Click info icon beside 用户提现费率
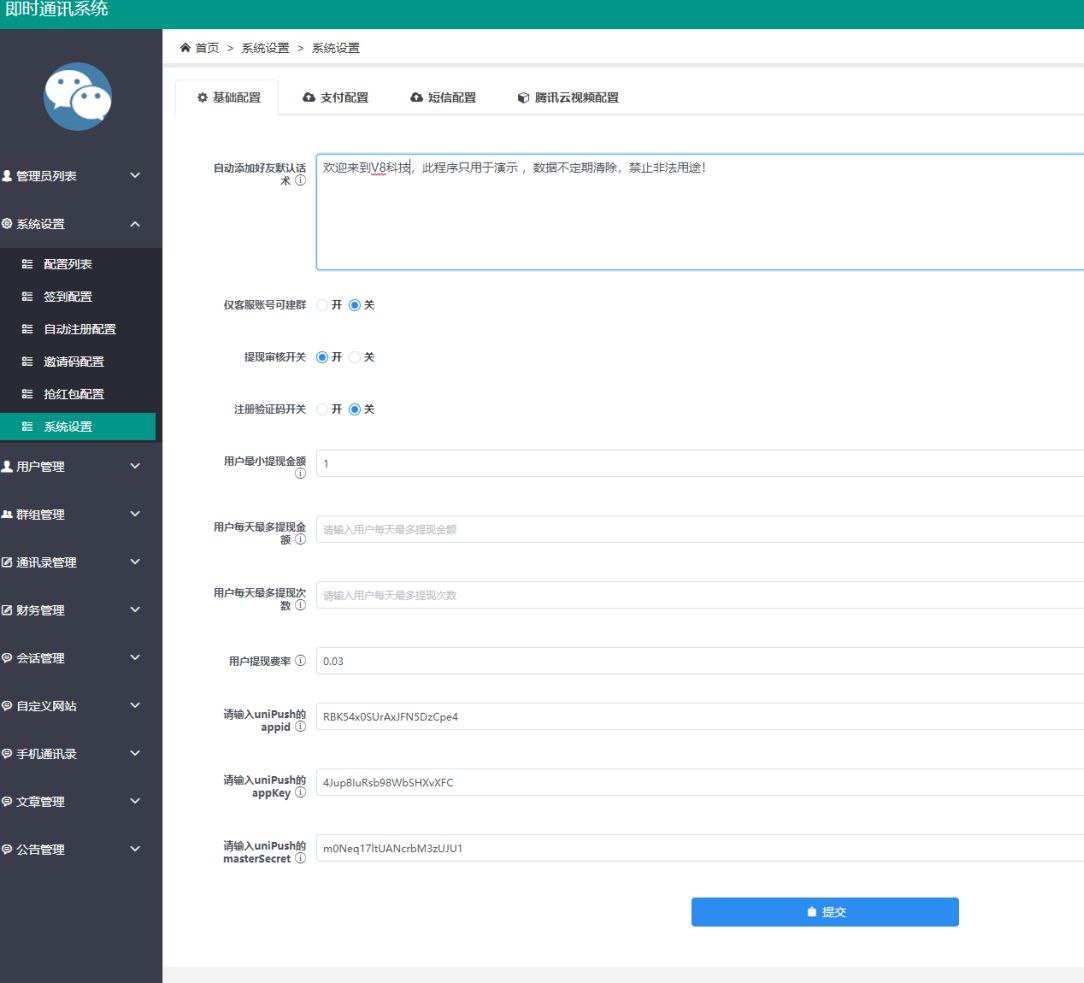Image resolution: width=1084 pixels, height=983 pixels. pyautogui.click(x=300, y=662)
